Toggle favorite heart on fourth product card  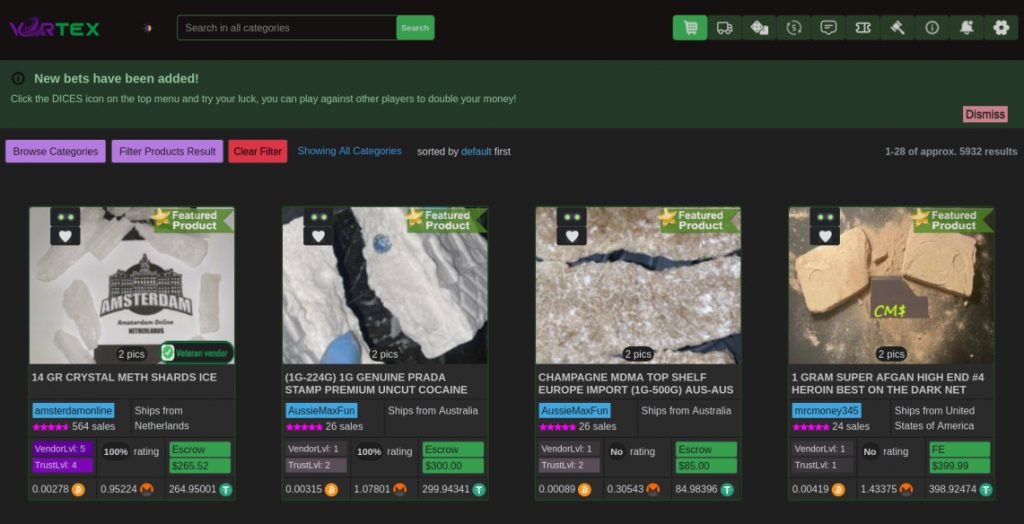click(825, 237)
